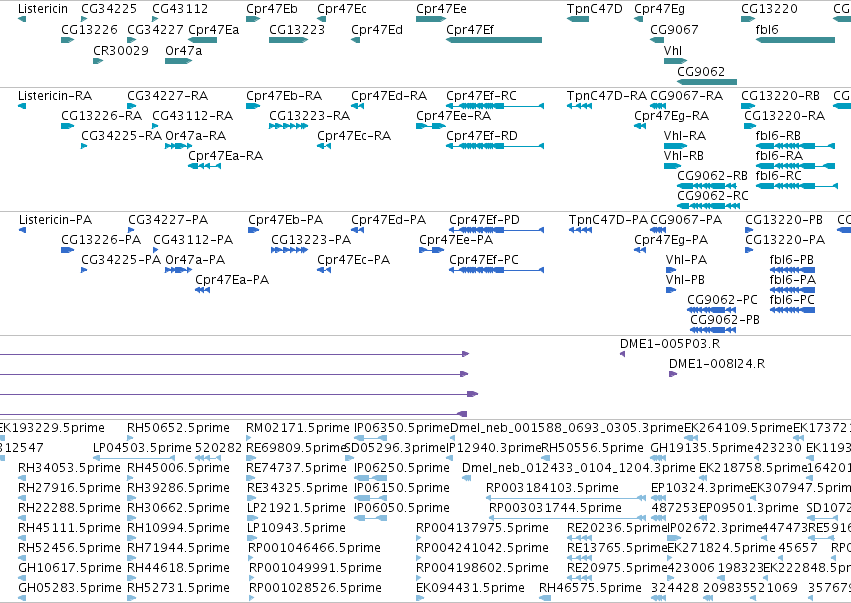This screenshot has height=603, width=851.
Task: Click the CG13223 gene label in top track
Action: tap(297, 29)
